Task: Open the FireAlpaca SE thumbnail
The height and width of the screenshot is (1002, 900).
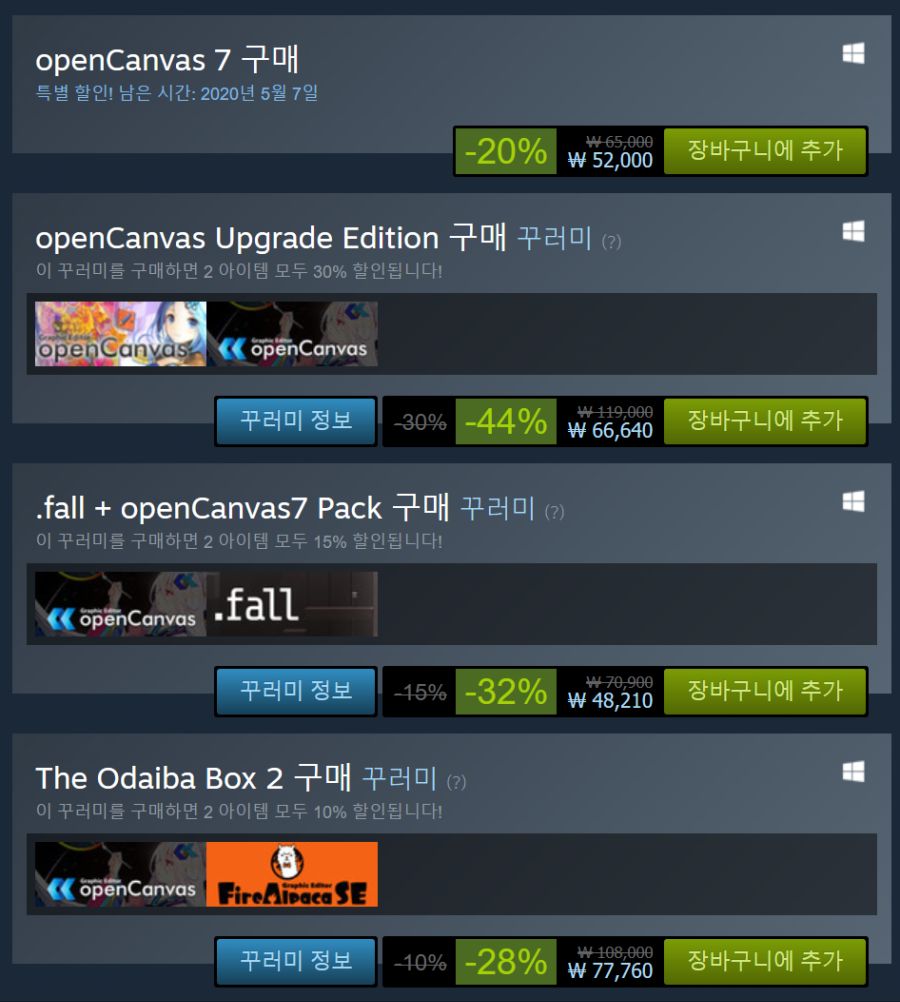Action: (x=292, y=875)
